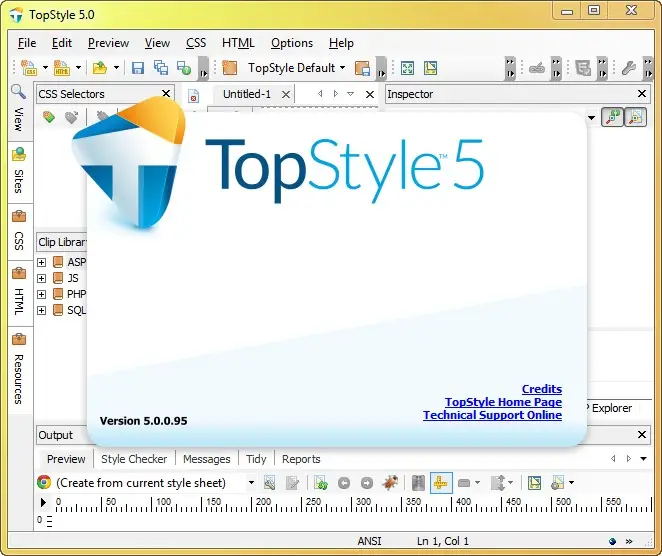Click the Explorer tab in Inspector

(x=612, y=408)
